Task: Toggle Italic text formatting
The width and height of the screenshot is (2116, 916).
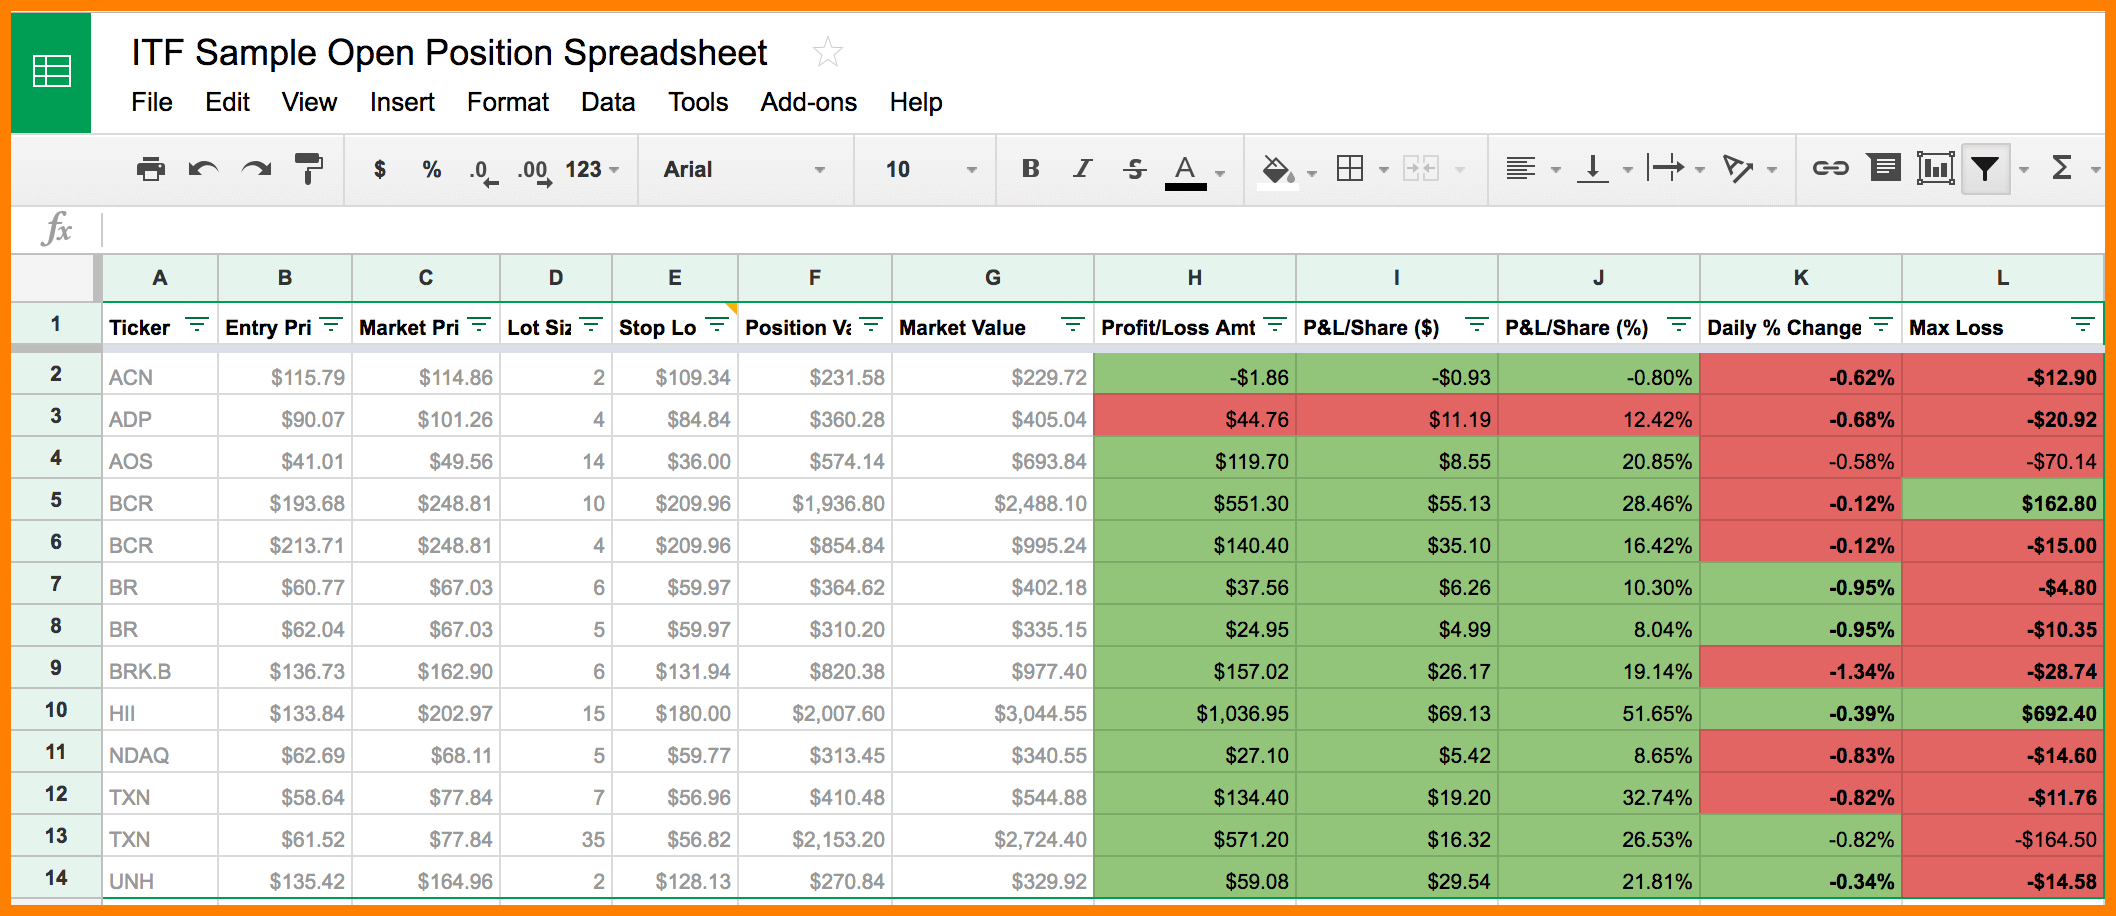Action: tap(1082, 168)
